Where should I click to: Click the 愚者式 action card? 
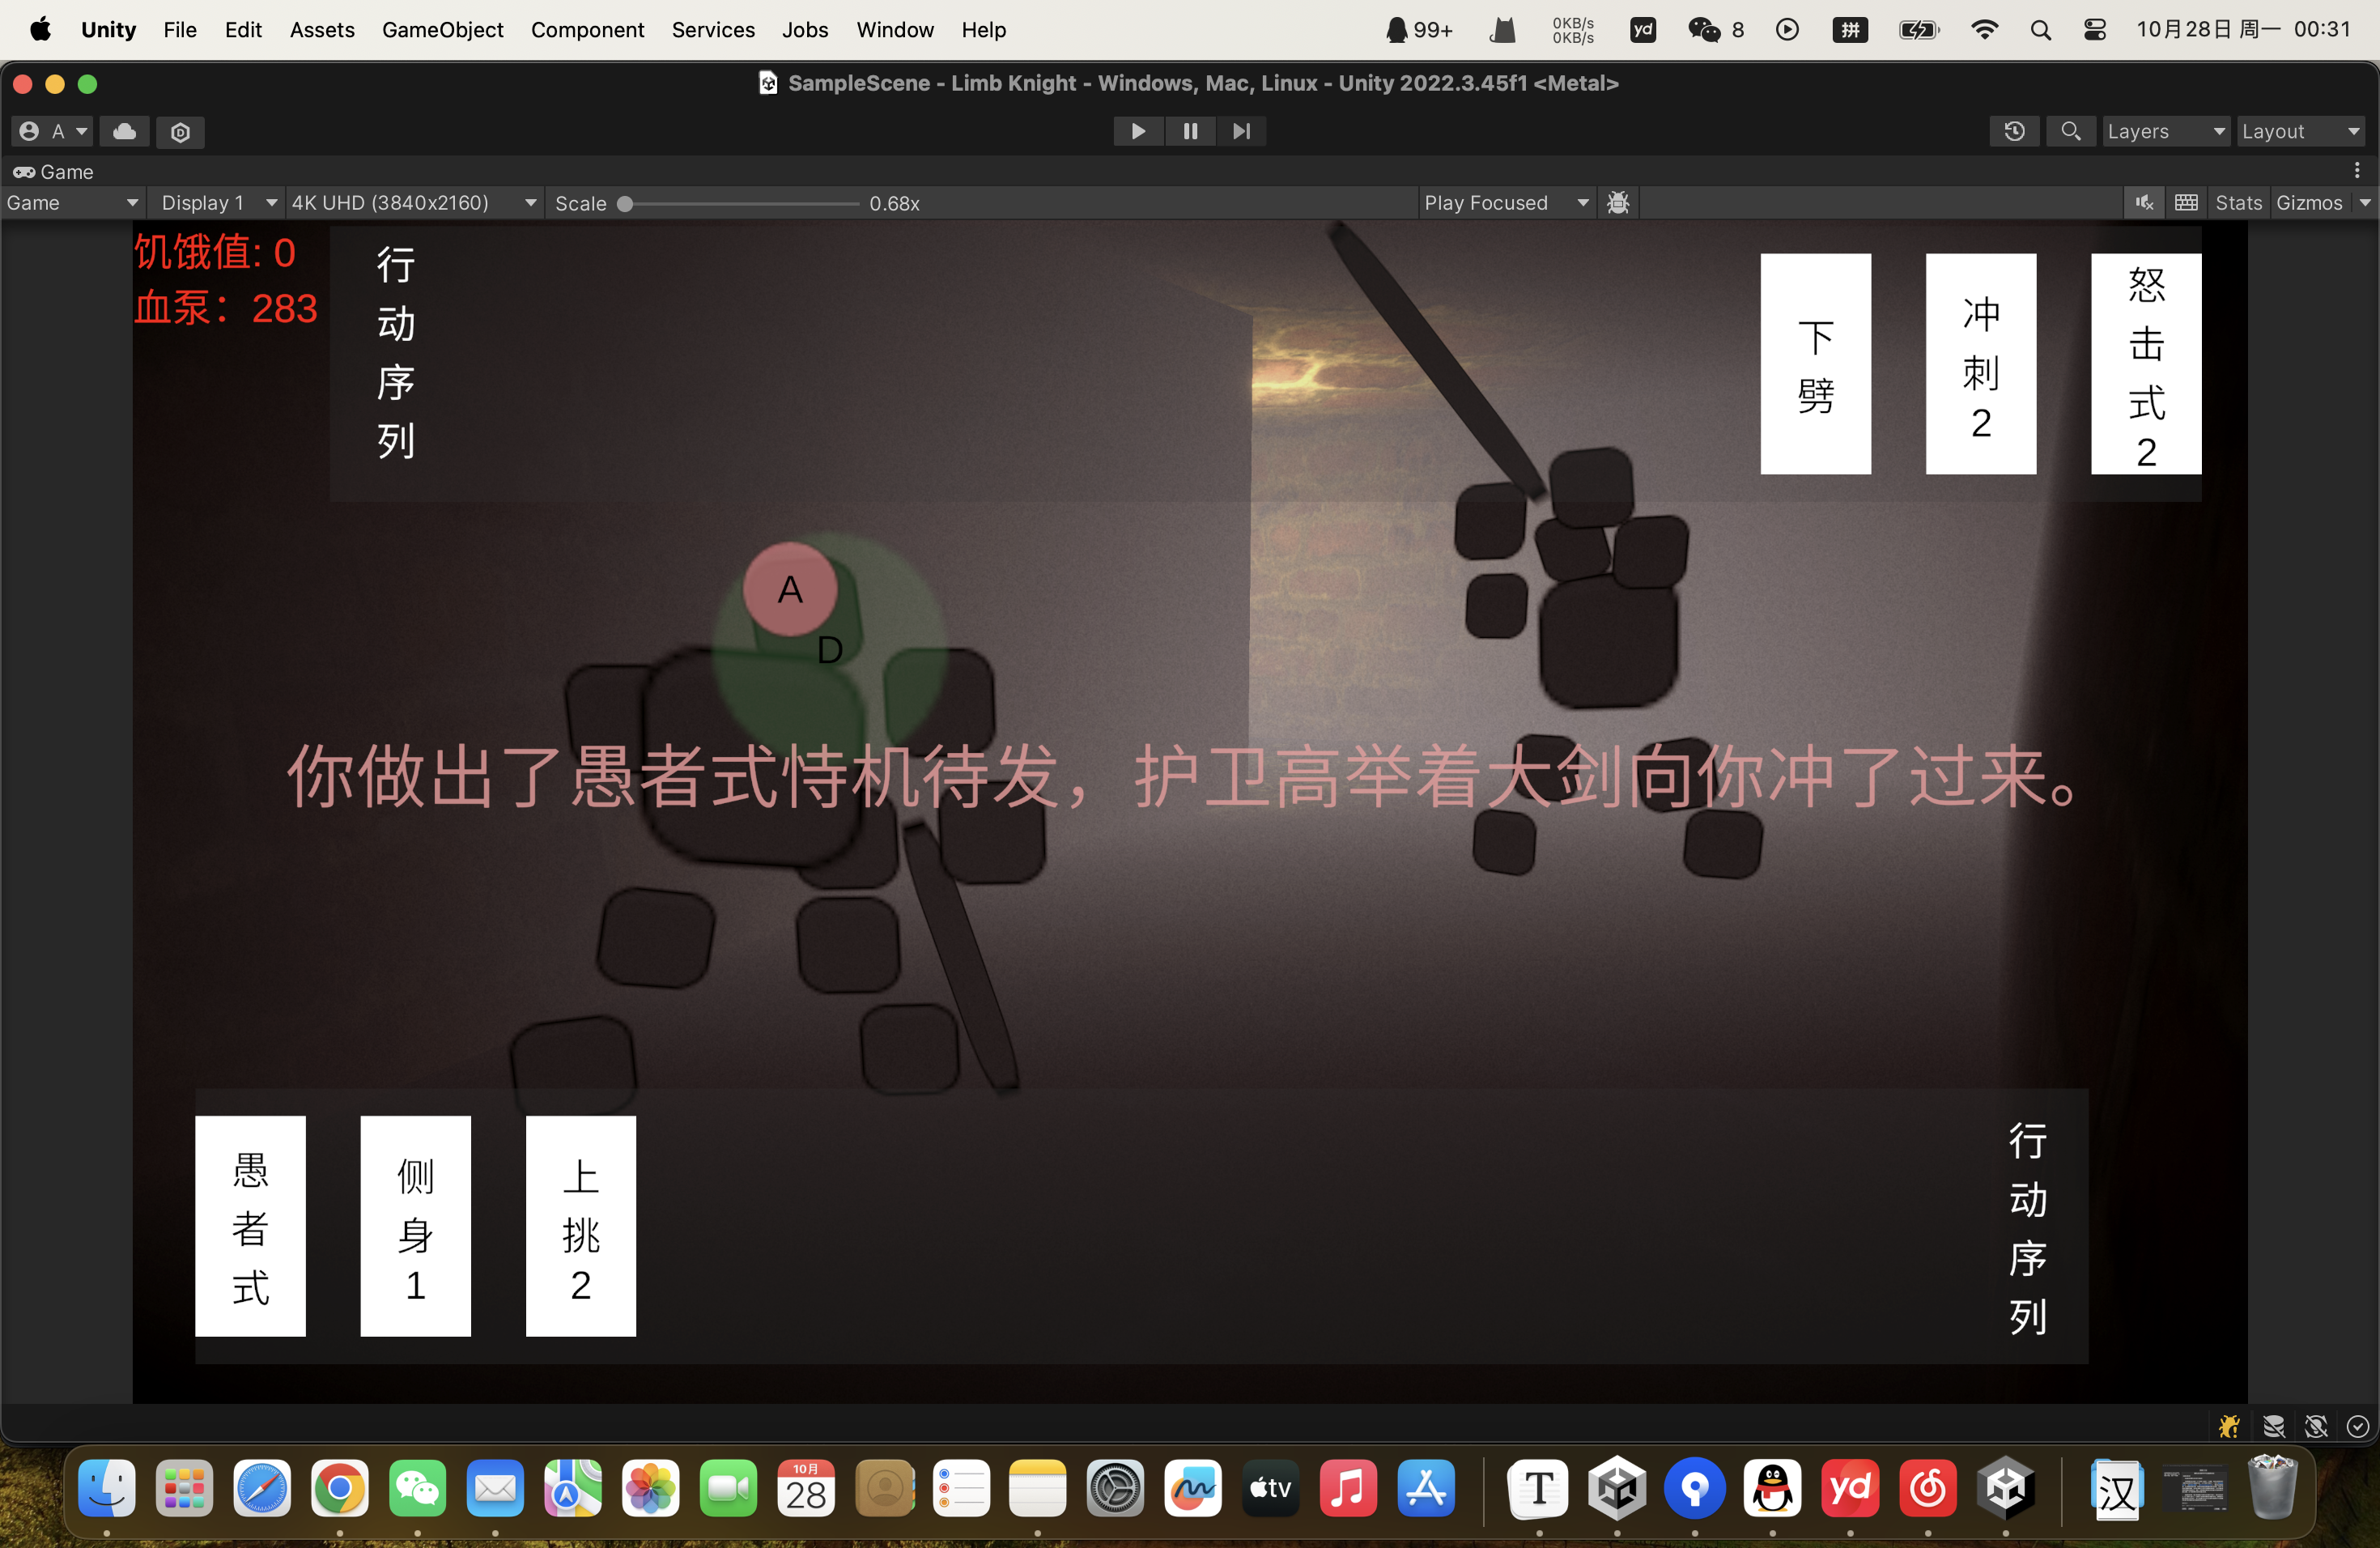click(250, 1225)
